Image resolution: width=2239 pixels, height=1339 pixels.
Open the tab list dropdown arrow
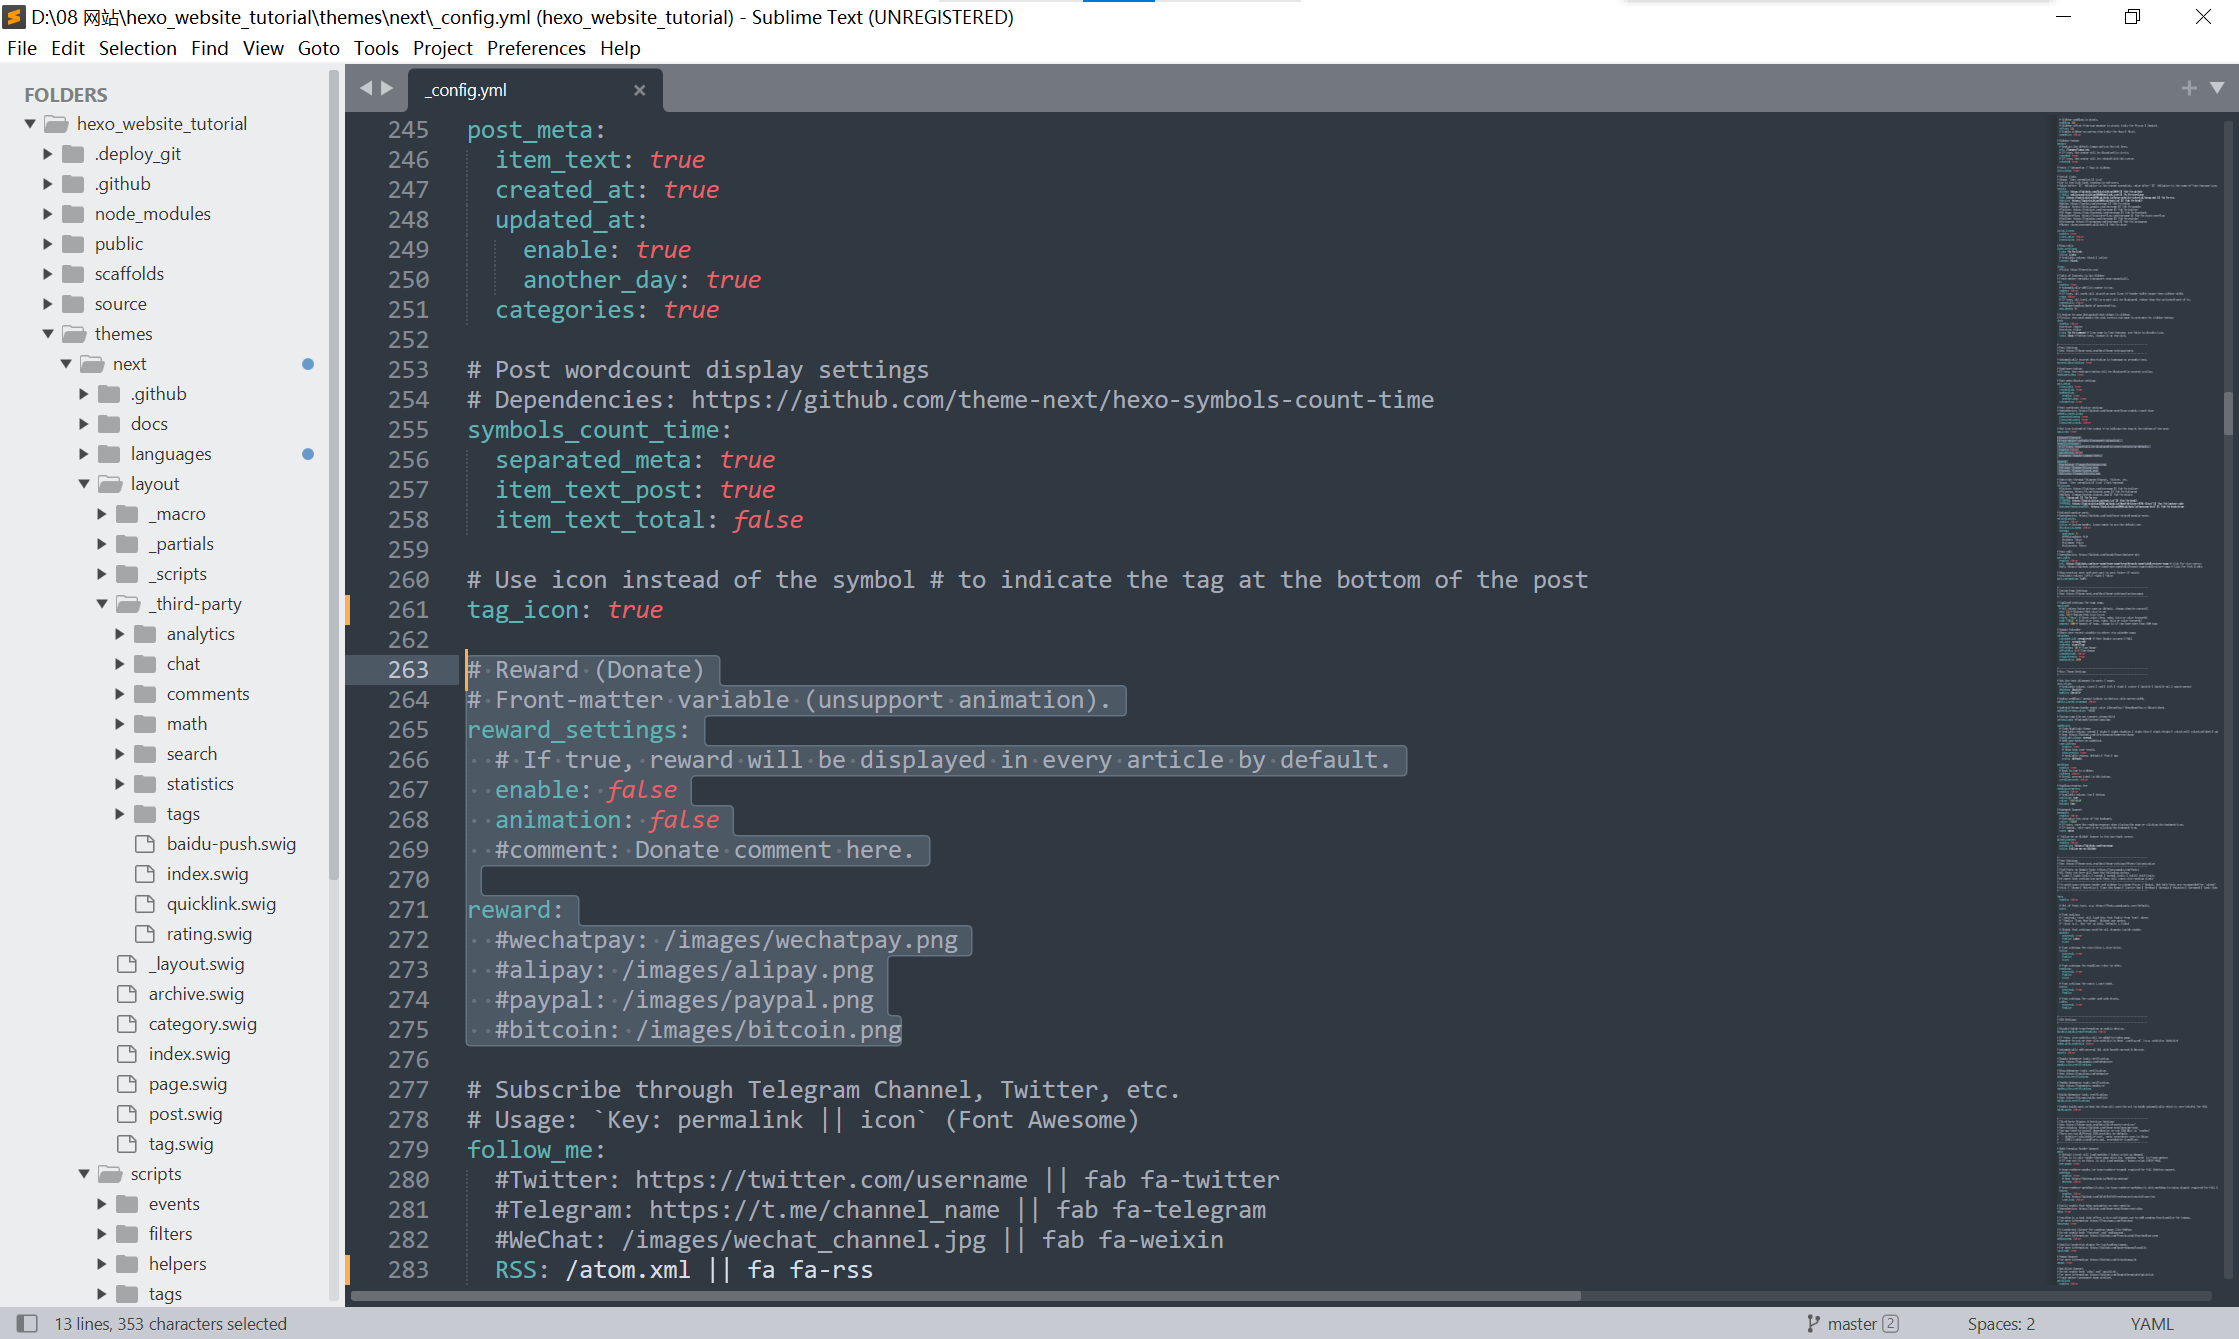click(2217, 88)
